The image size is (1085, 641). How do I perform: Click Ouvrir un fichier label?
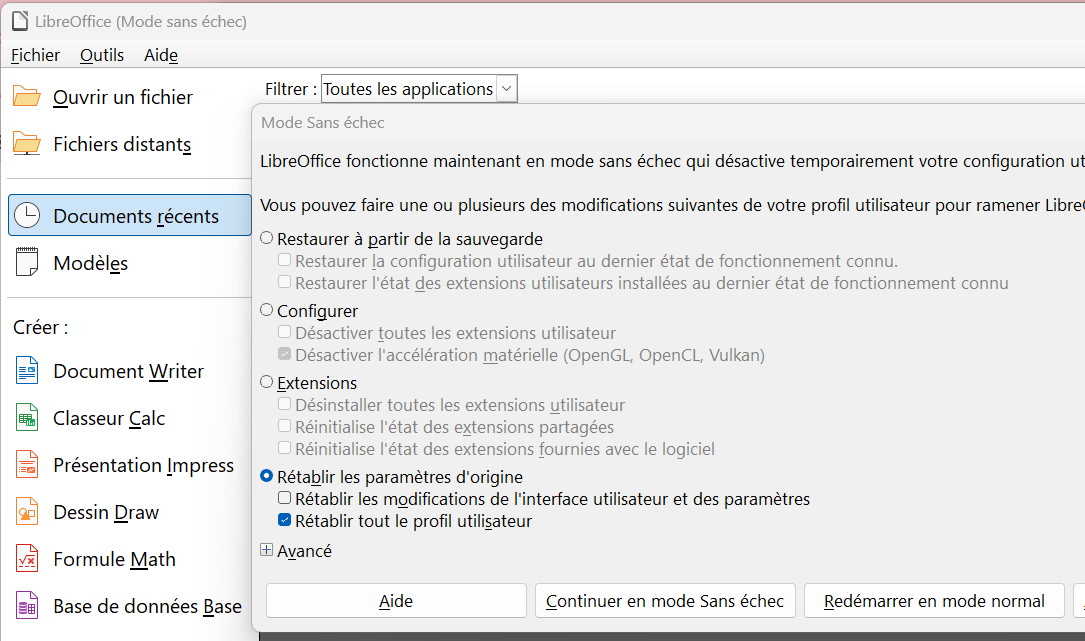[122, 97]
